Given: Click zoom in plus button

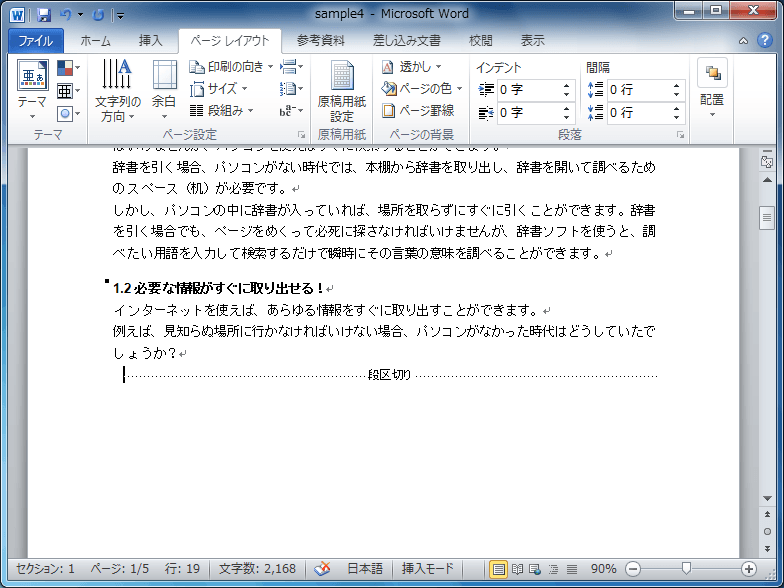Looking at the screenshot, I should click(x=748, y=569).
